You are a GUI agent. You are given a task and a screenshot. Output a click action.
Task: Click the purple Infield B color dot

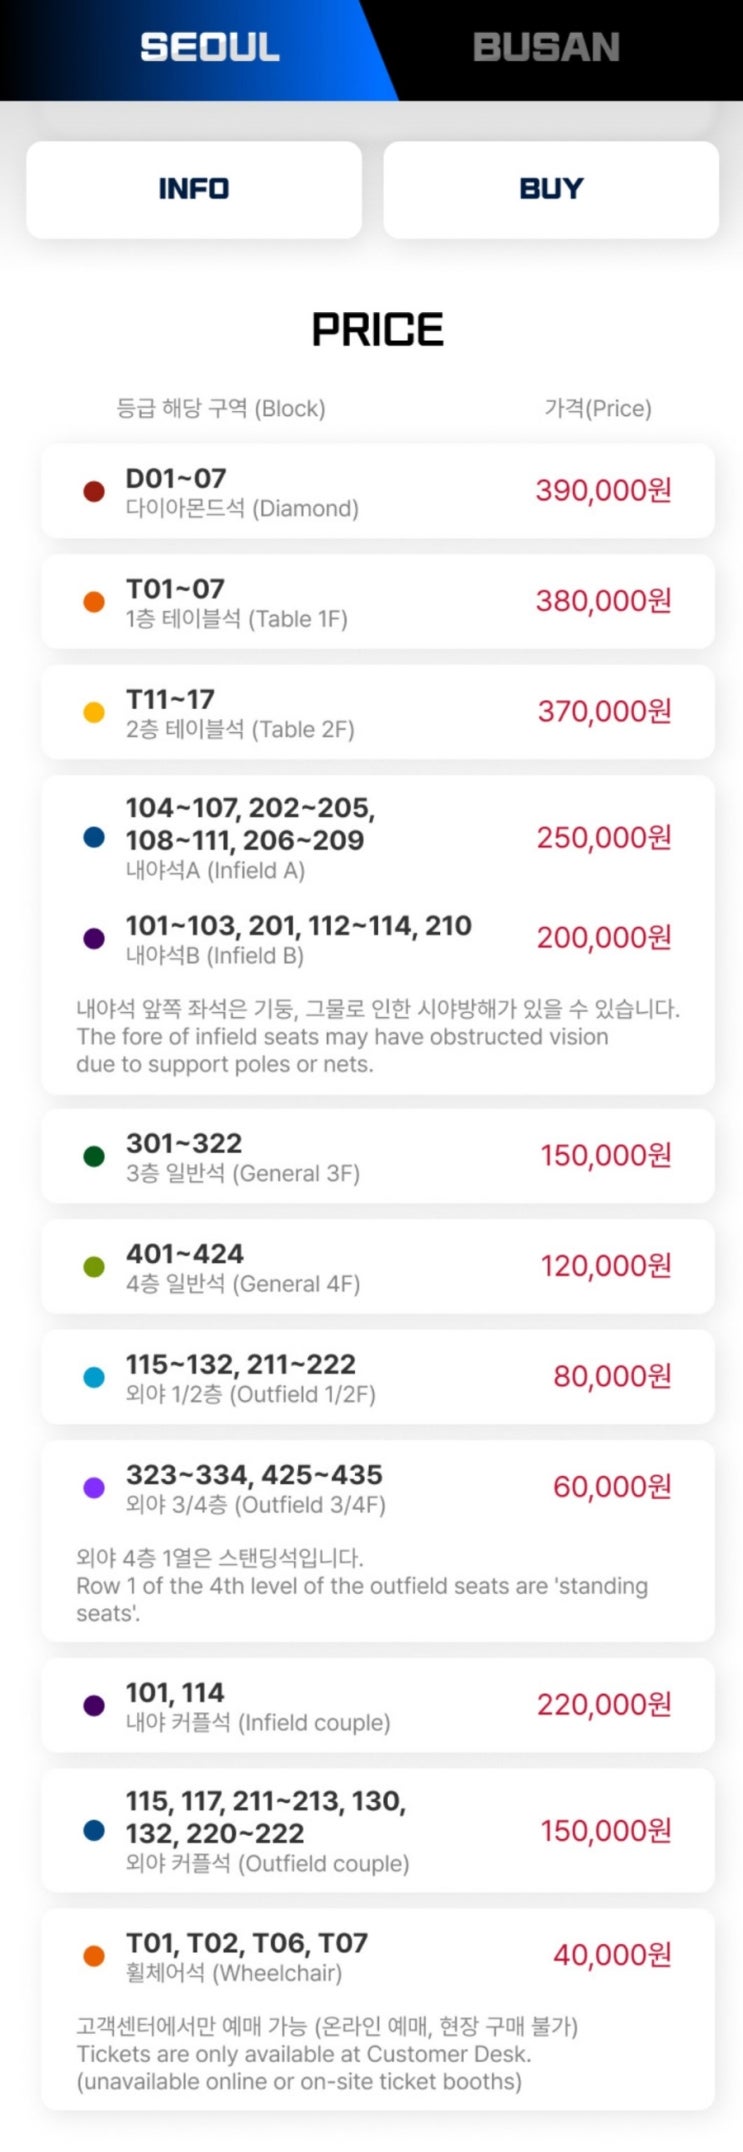(x=94, y=939)
